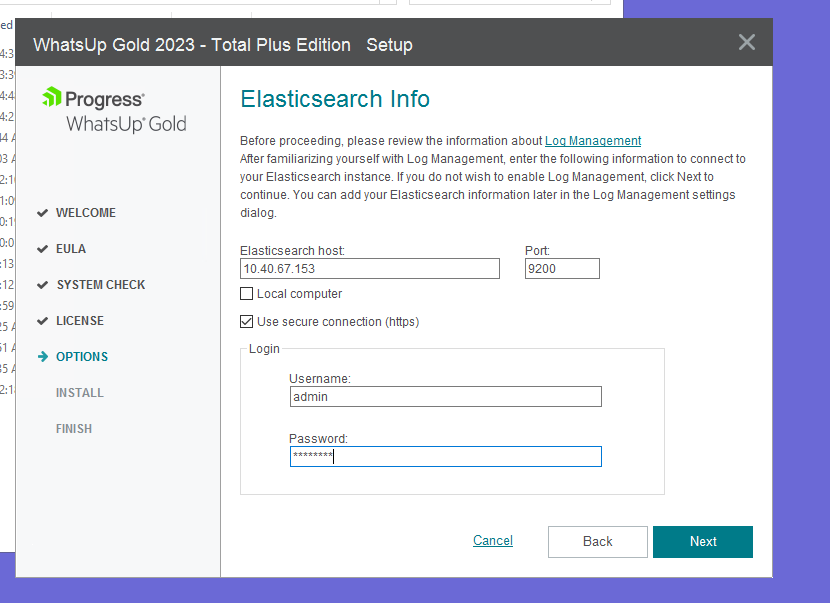Click the checkmark beside EULA

click(41, 248)
